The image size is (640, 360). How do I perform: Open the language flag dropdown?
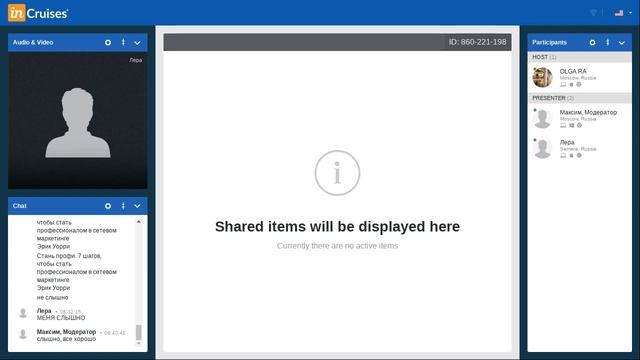pyautogui.click(x=623, y=13)
